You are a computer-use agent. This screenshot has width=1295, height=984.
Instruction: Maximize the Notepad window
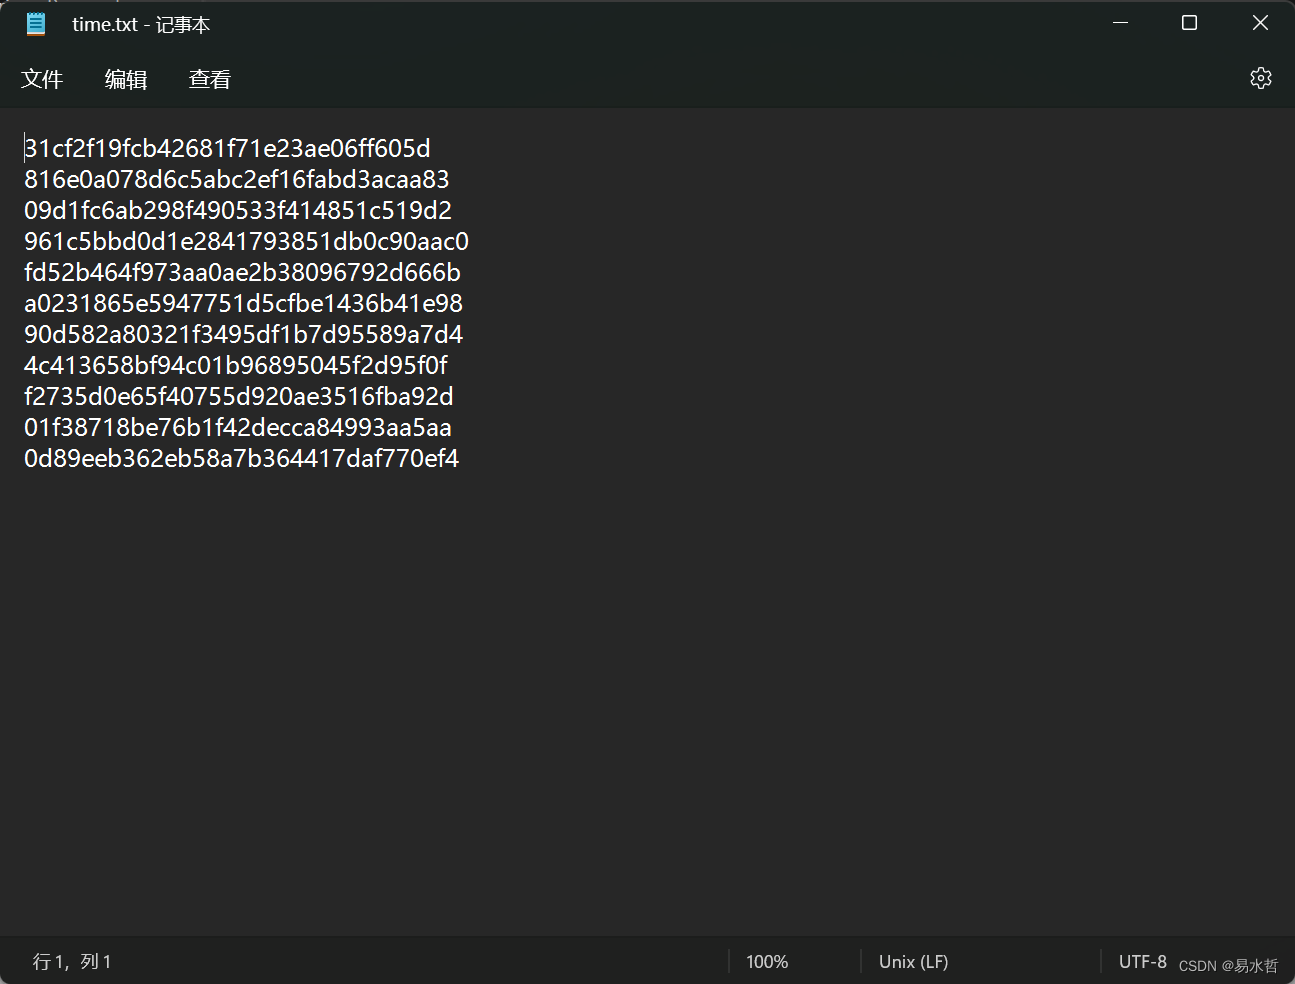pos(1189,23)
